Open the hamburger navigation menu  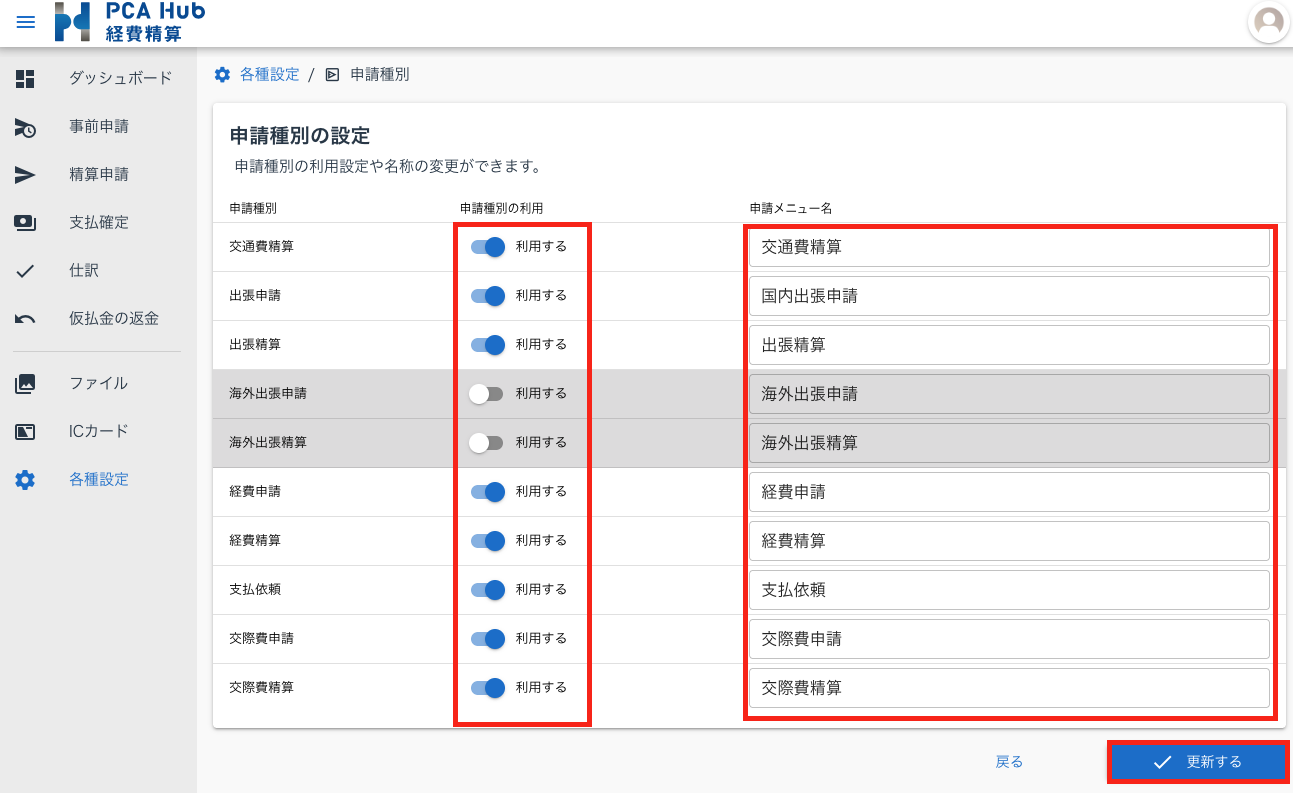pos(26,22)
